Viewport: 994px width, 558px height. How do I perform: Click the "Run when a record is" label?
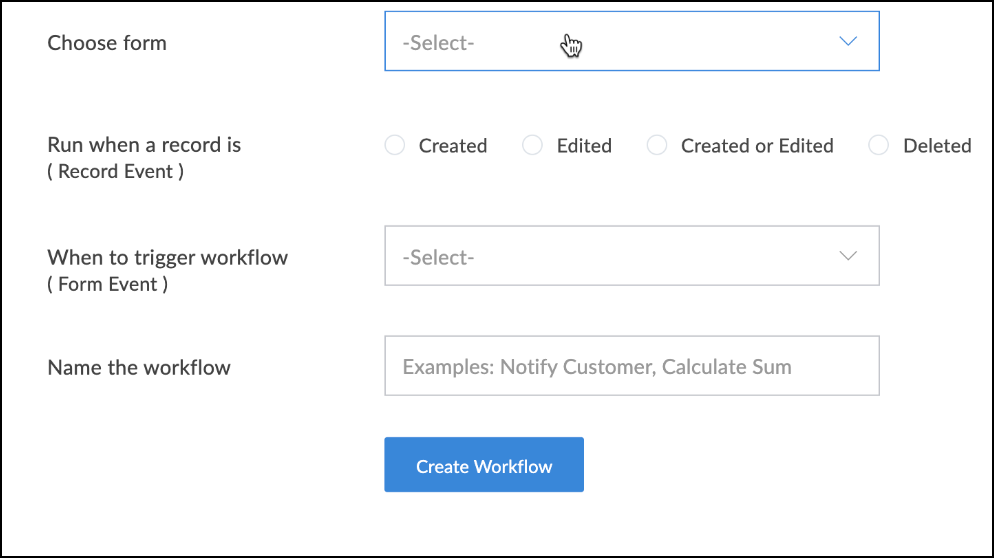[144, 145]
